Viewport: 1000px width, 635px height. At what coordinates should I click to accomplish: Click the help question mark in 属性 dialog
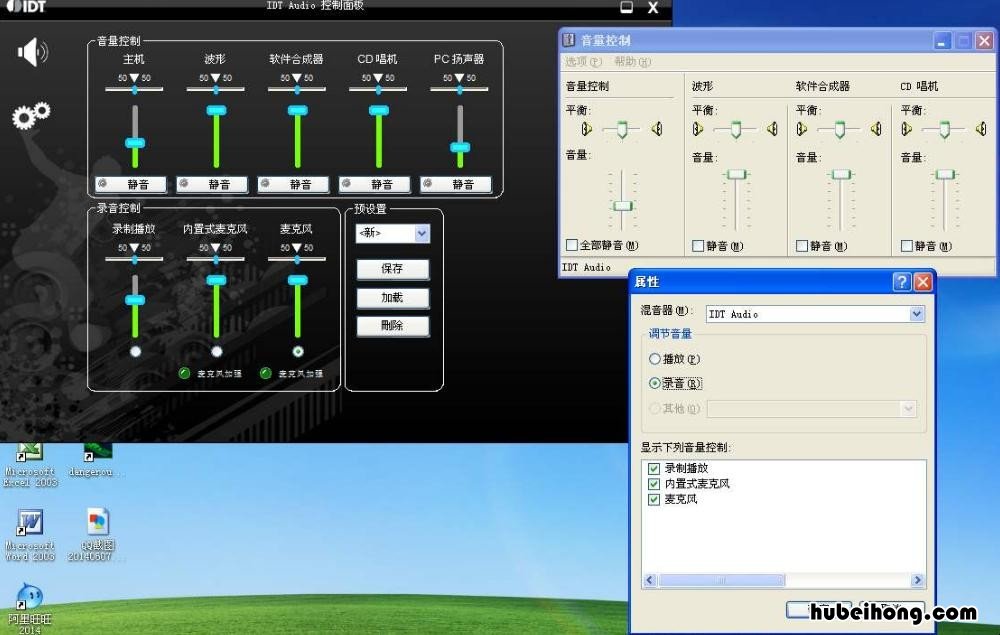point(901,282)
